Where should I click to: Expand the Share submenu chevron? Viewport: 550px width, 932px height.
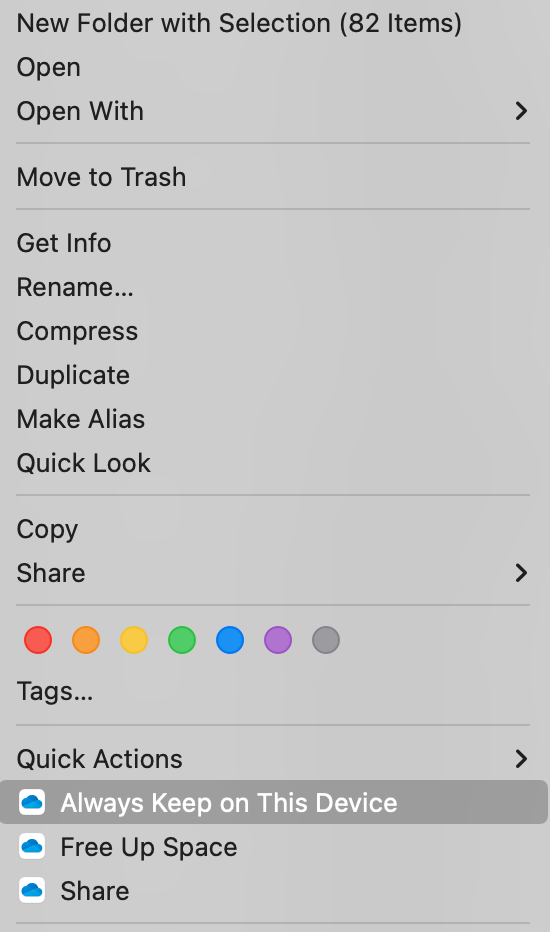pyautogui.click(x=521, y=573)
